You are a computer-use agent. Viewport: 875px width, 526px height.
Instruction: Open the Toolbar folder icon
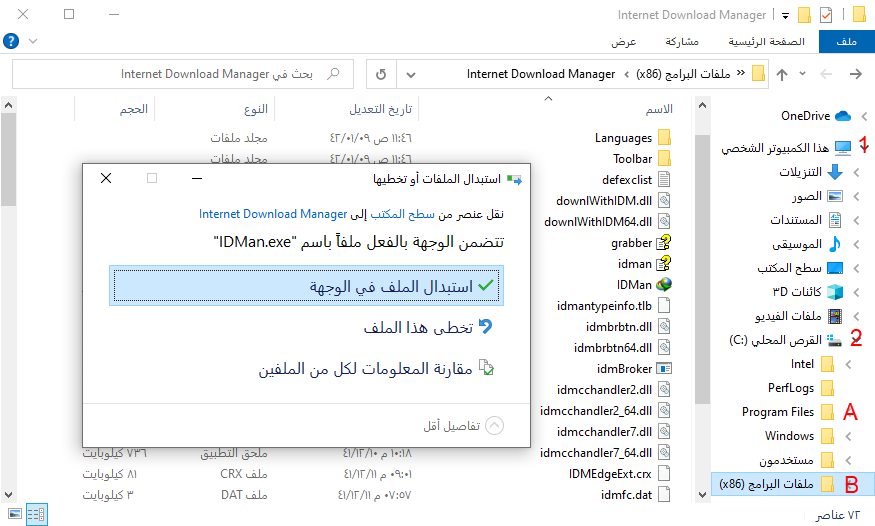[664, 158]
